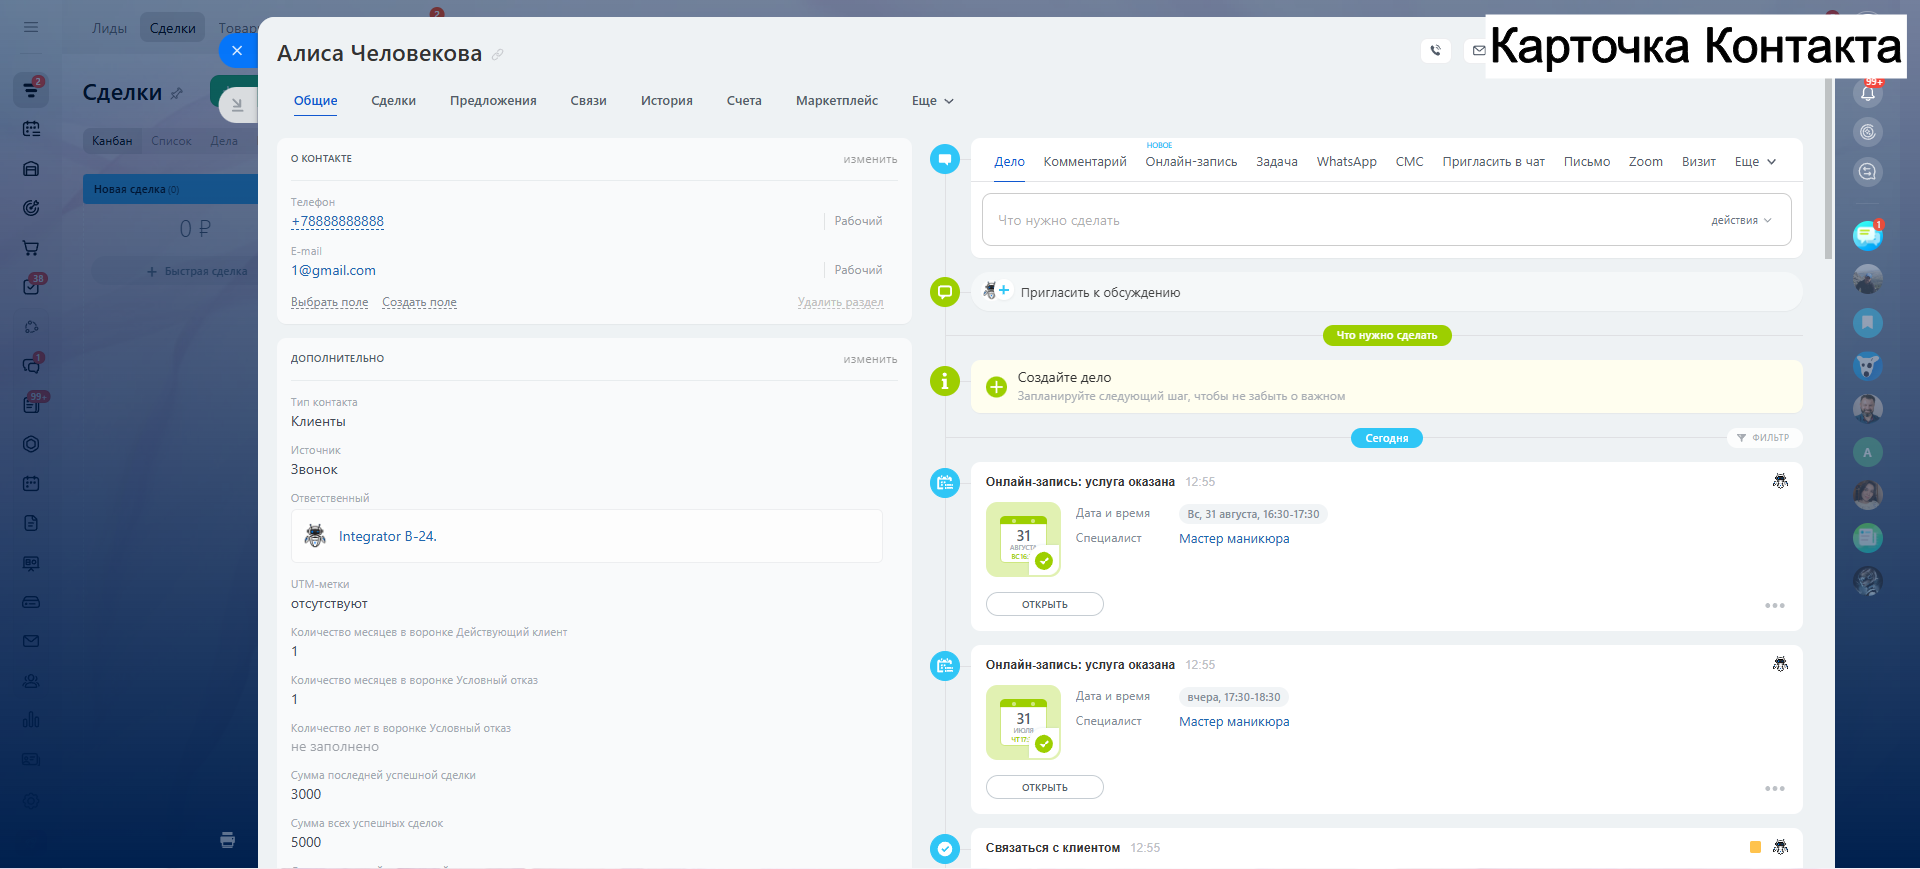Open the действия dropdown in task field
This screenshot has width=1920, height=869.
pos(1741,220)
